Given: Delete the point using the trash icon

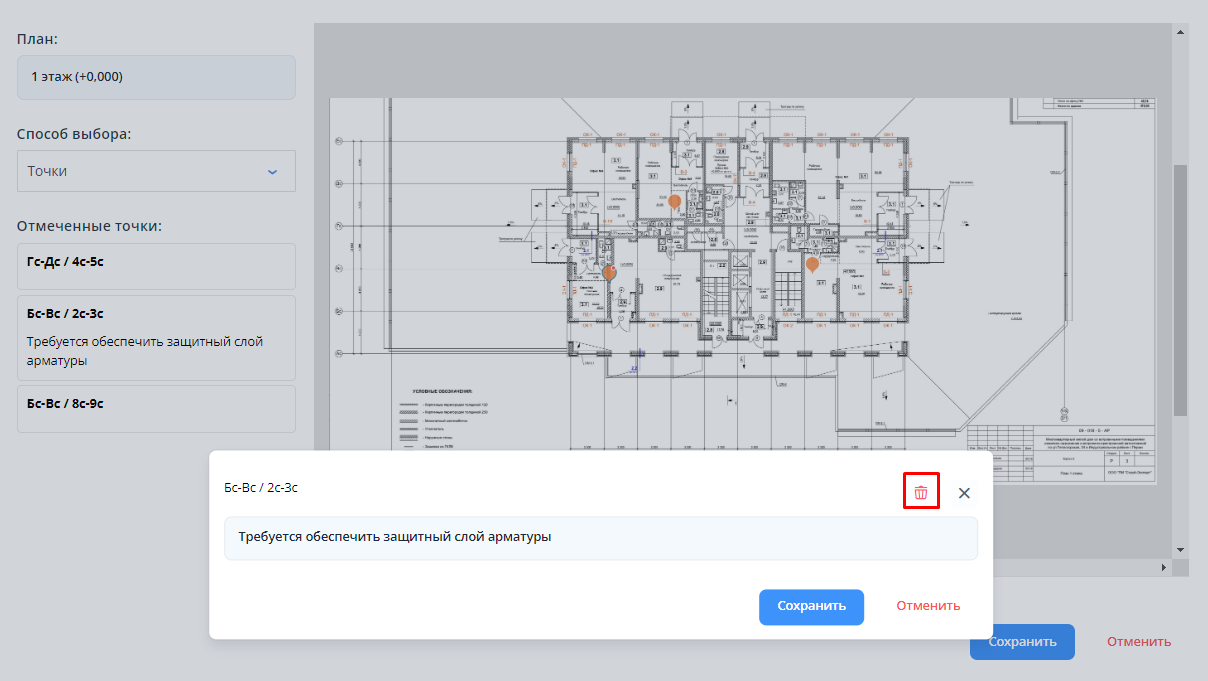Looking at the screenshot, I should point(921,493).
